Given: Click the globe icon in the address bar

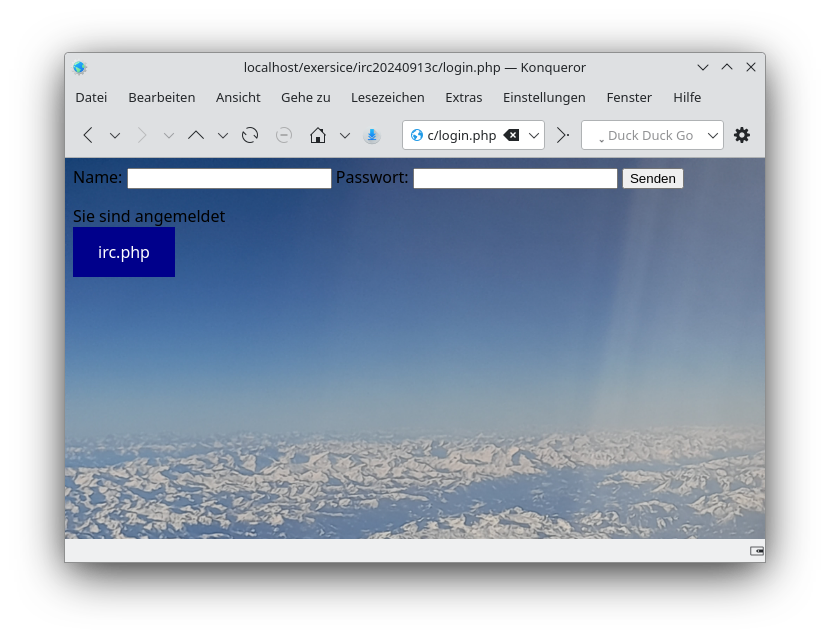Looking at the screenshot, I should (416, 135).
